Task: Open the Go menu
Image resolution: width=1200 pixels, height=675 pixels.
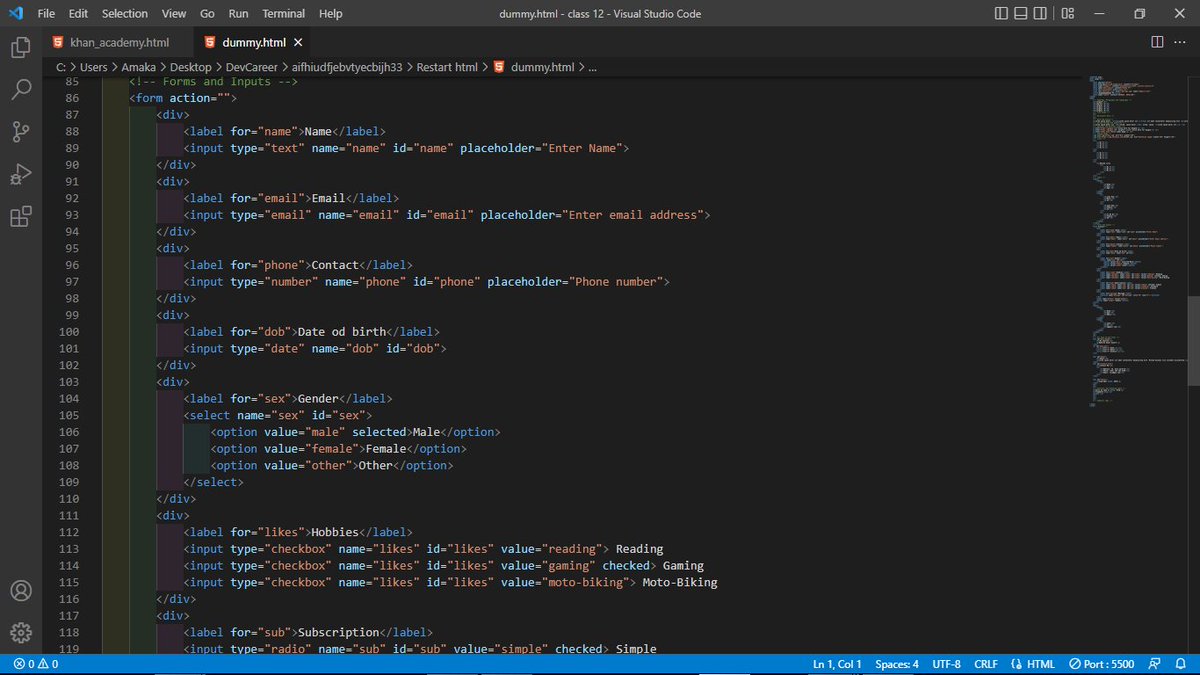Action: pyautogui.click(x=207, y=13)
